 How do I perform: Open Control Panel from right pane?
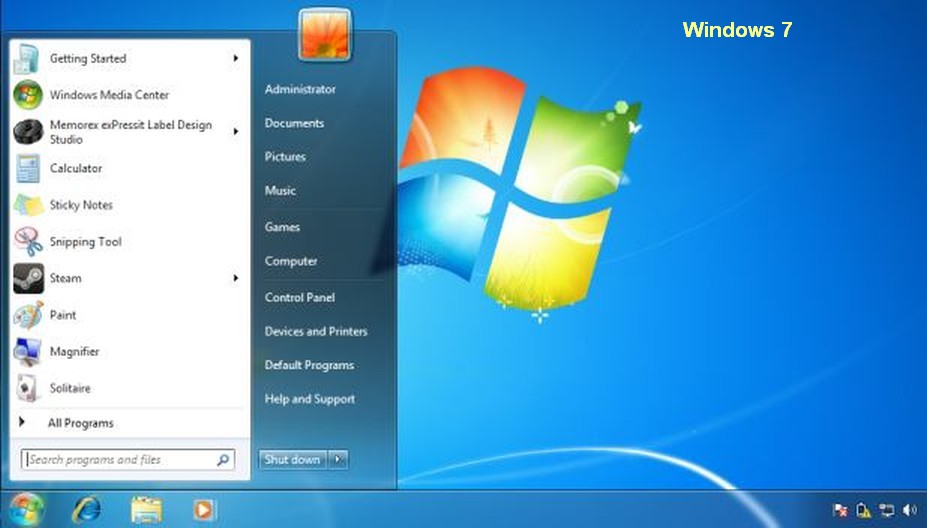(299, 297)
